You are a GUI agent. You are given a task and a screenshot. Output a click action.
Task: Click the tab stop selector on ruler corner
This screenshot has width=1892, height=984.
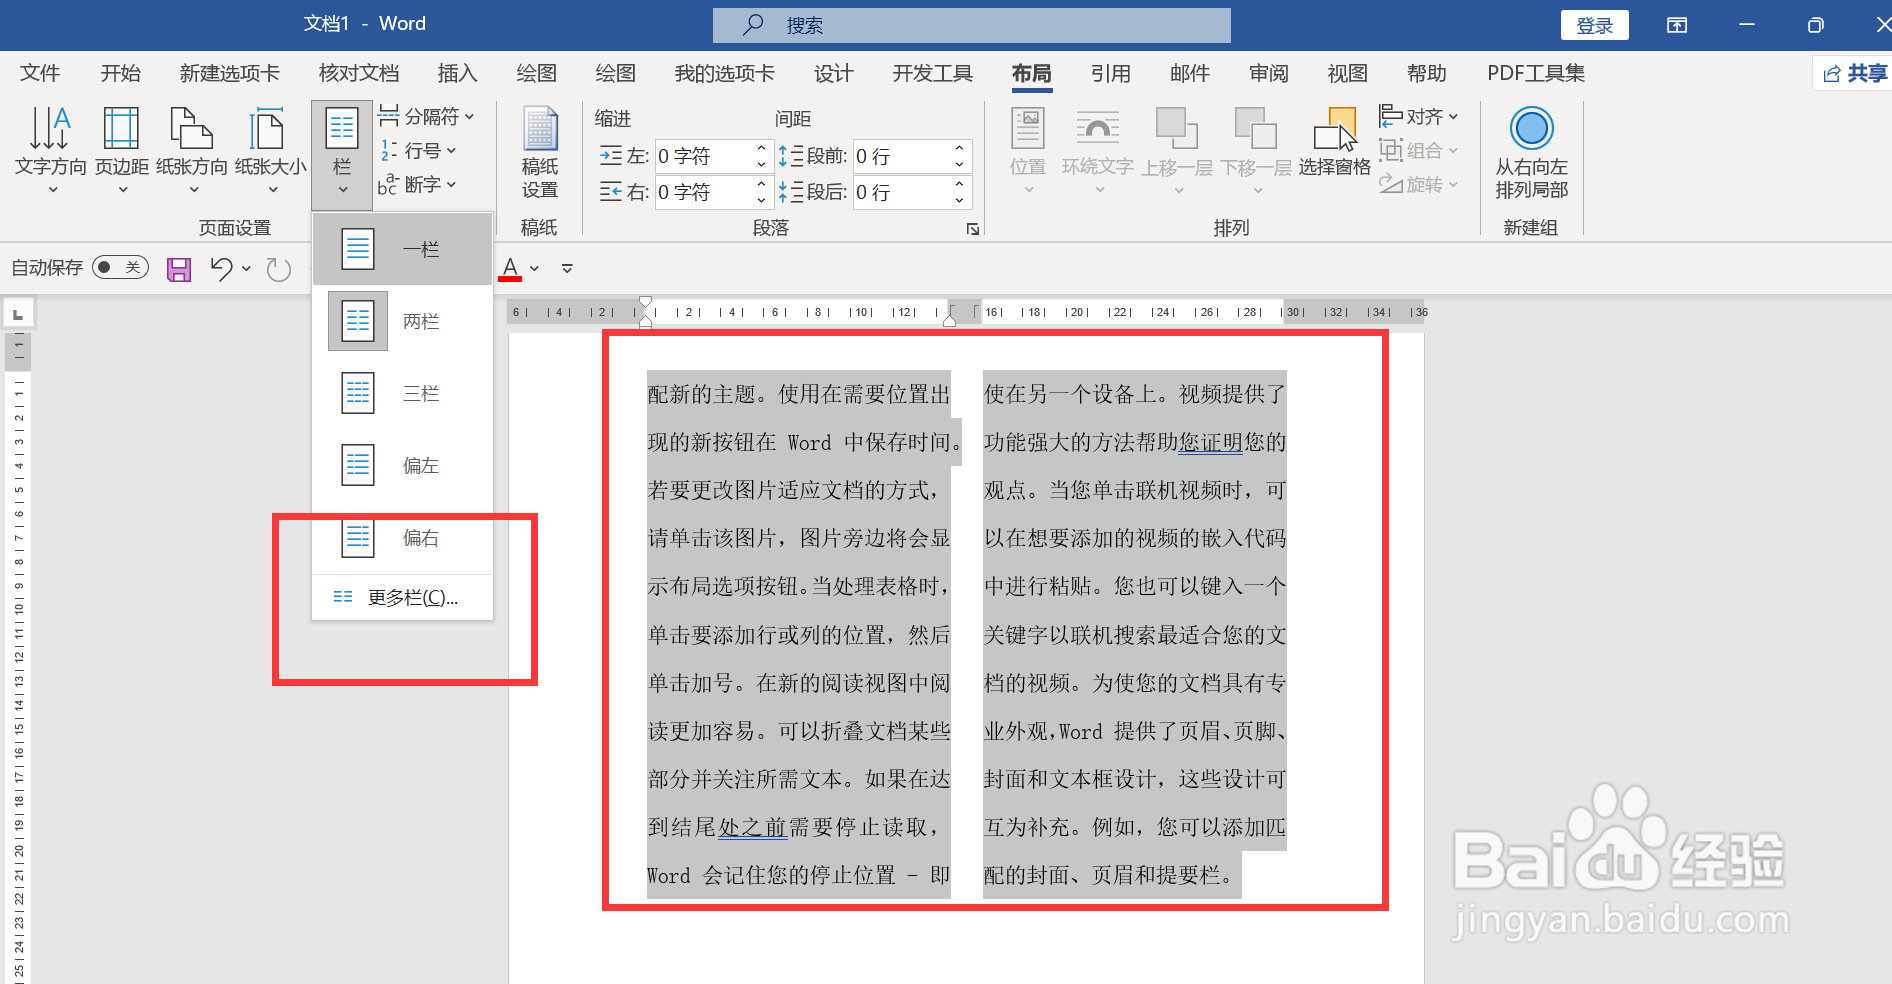18,313
